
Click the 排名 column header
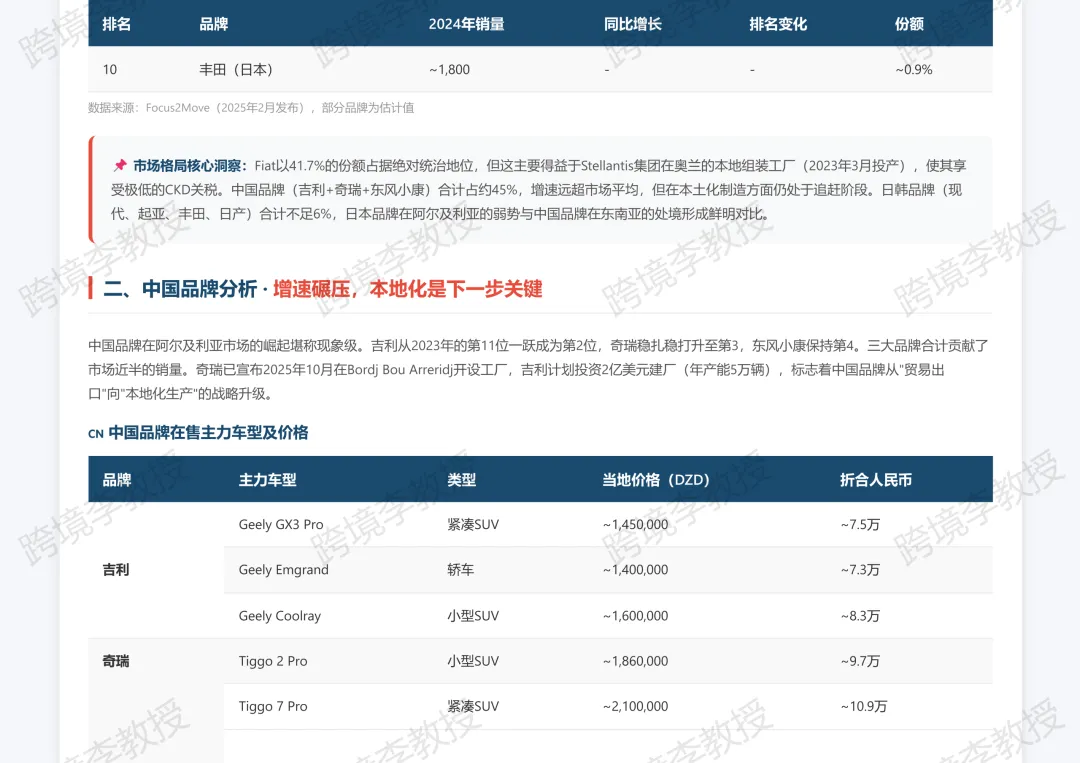pyautogui.click(x=116, y=24)
